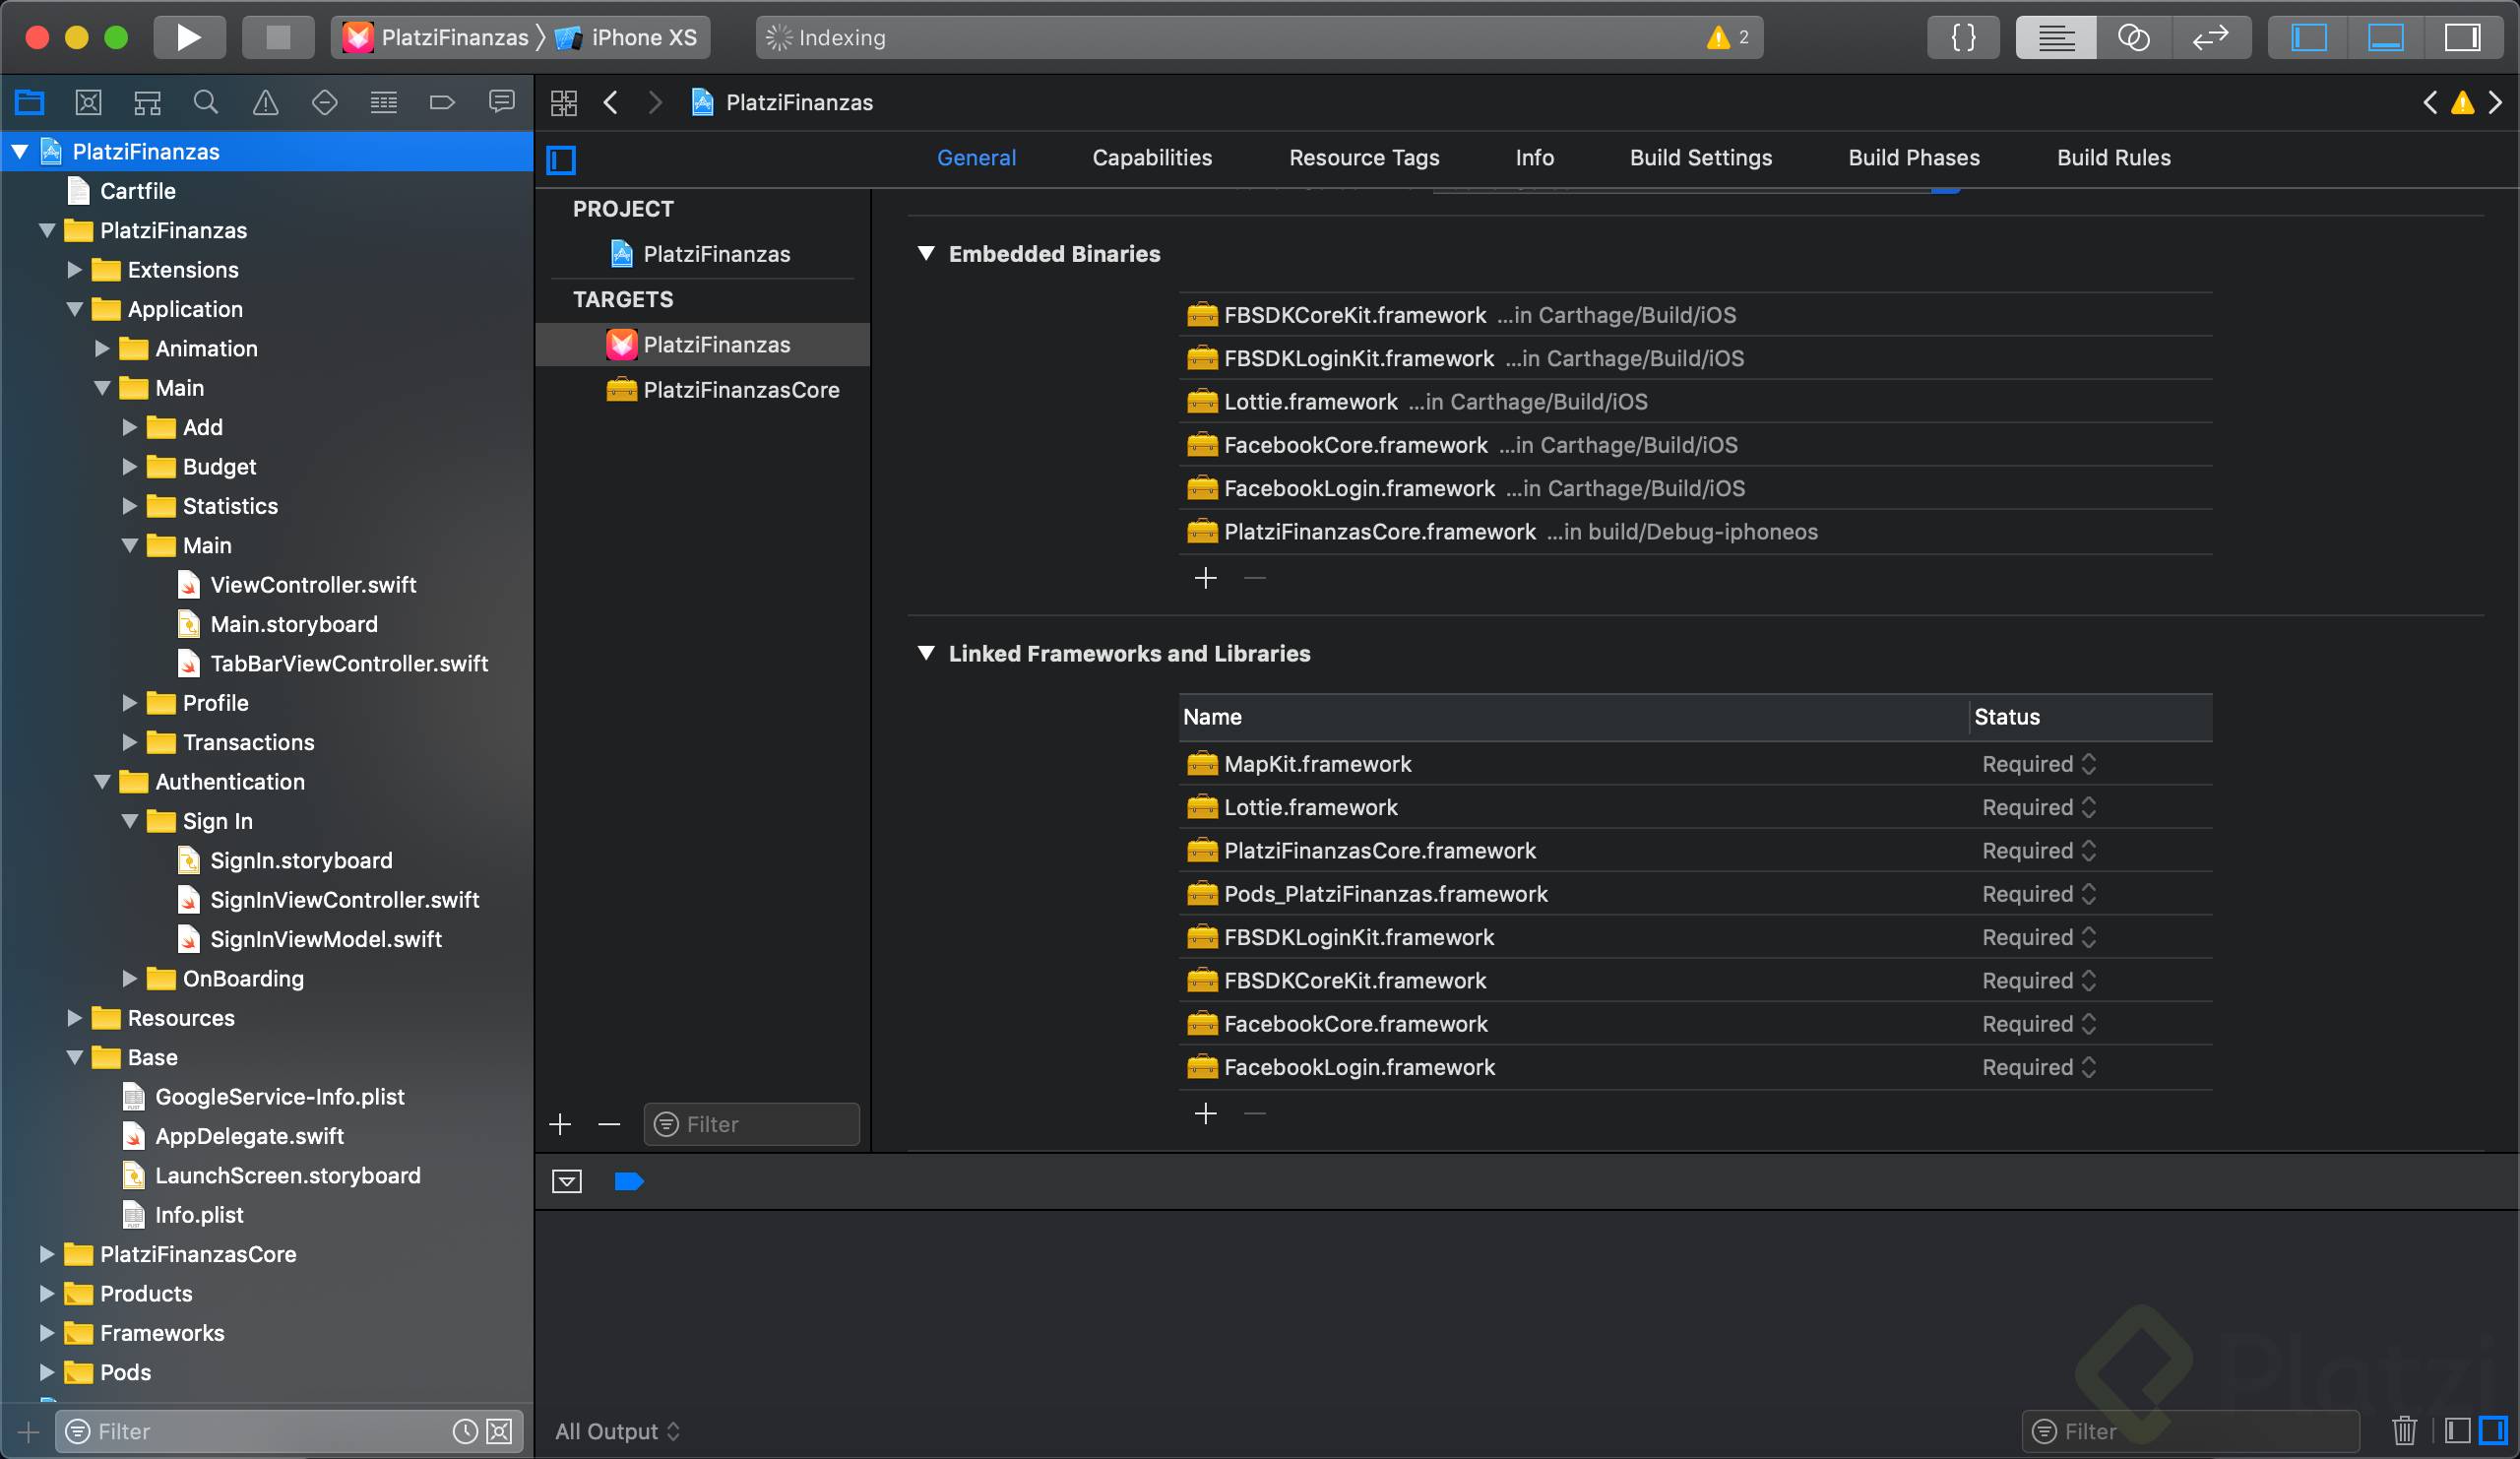2520x1459 pixels.
Task: Switch to the Assistant editor
Action: point(2133,38)
